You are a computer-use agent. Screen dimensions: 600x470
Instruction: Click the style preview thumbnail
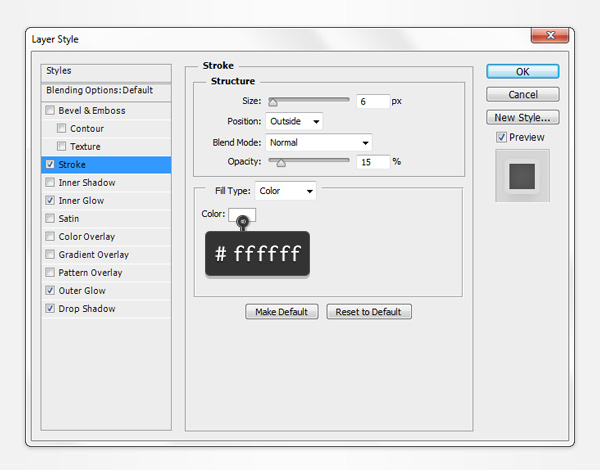point(522,176)
